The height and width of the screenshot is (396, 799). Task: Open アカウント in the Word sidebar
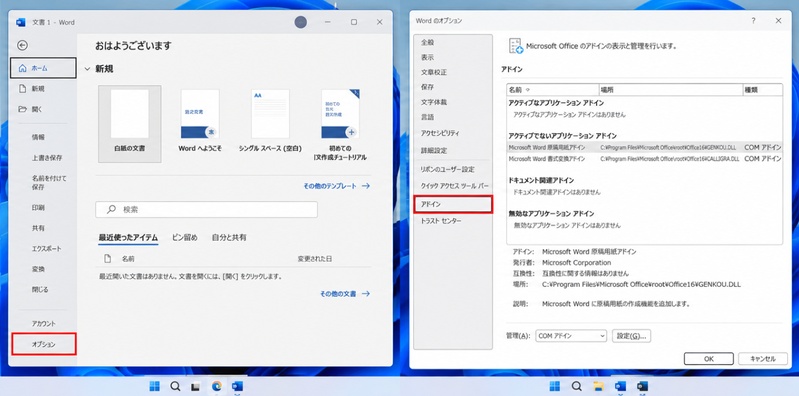coord(44,324)
